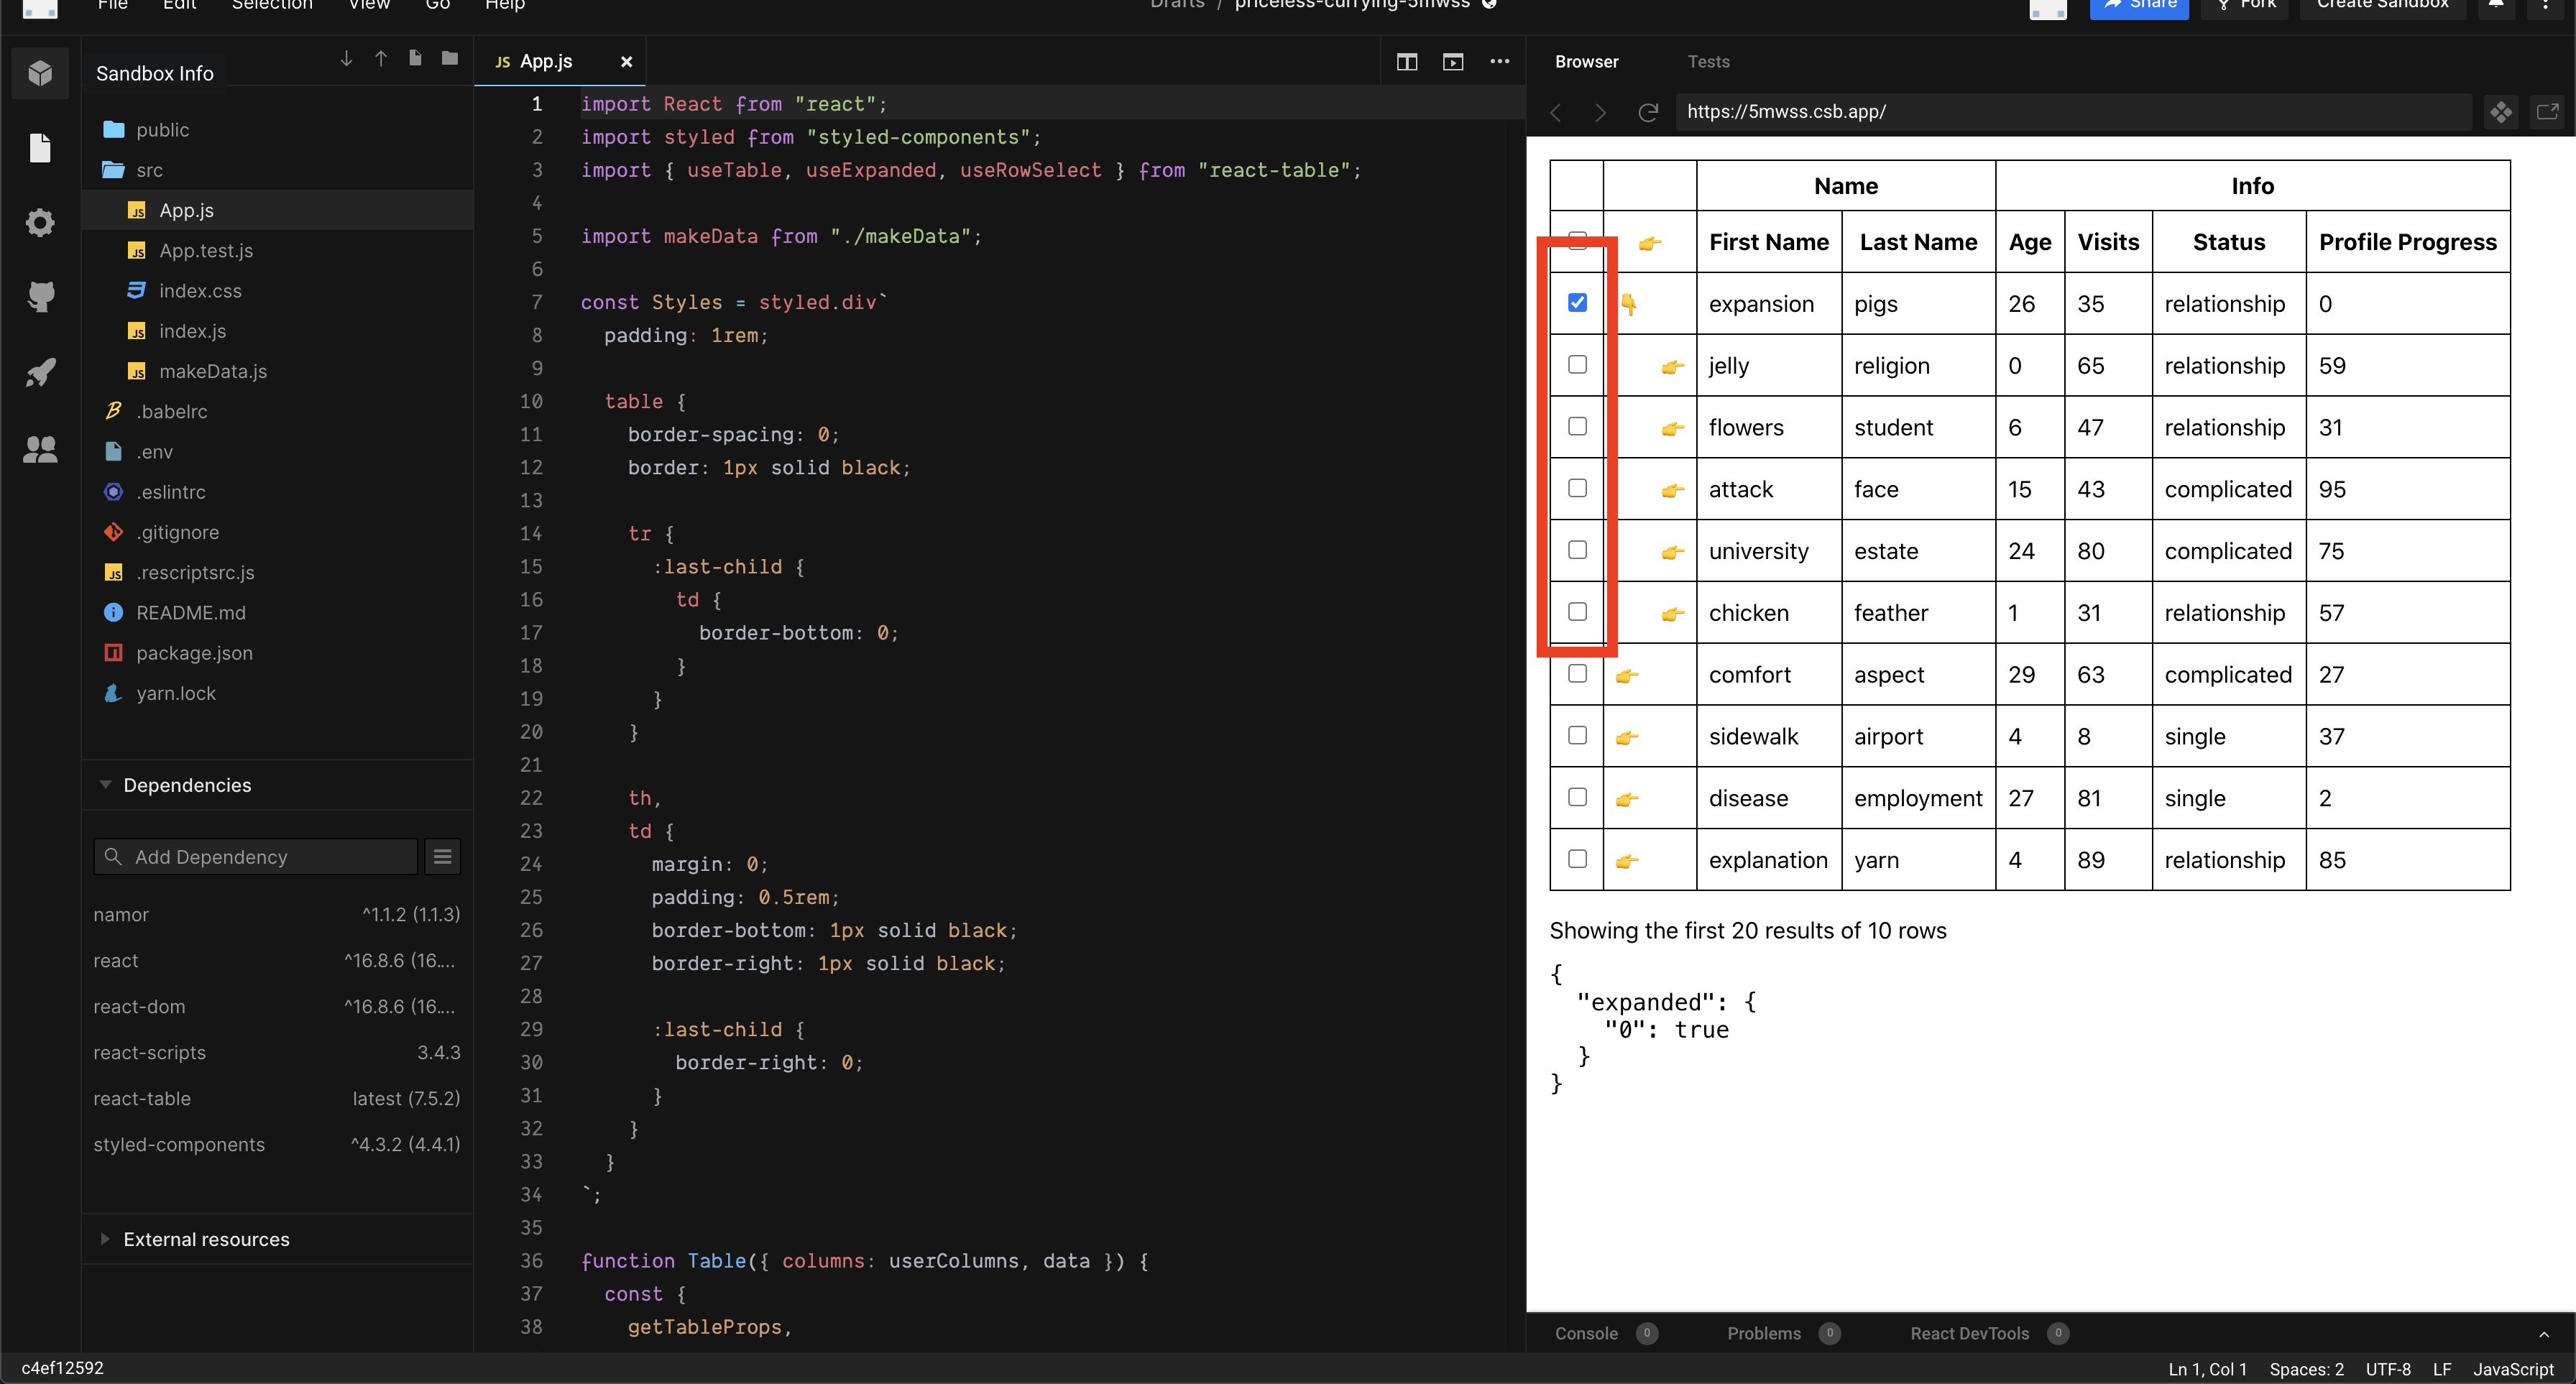Click Create Sandbox
Image resolution: width=2576 pixels, height=1384 pixels.
2382,5
